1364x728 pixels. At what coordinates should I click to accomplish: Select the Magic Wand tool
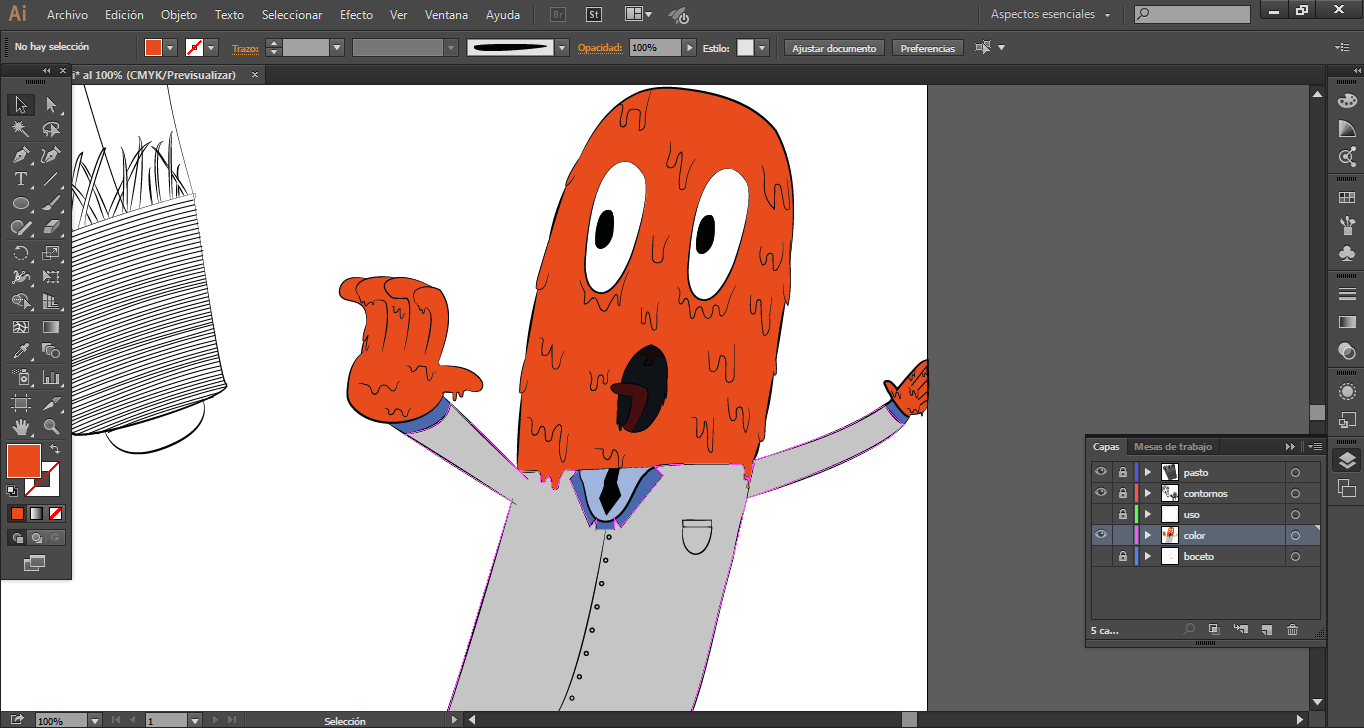pos(20,130)
